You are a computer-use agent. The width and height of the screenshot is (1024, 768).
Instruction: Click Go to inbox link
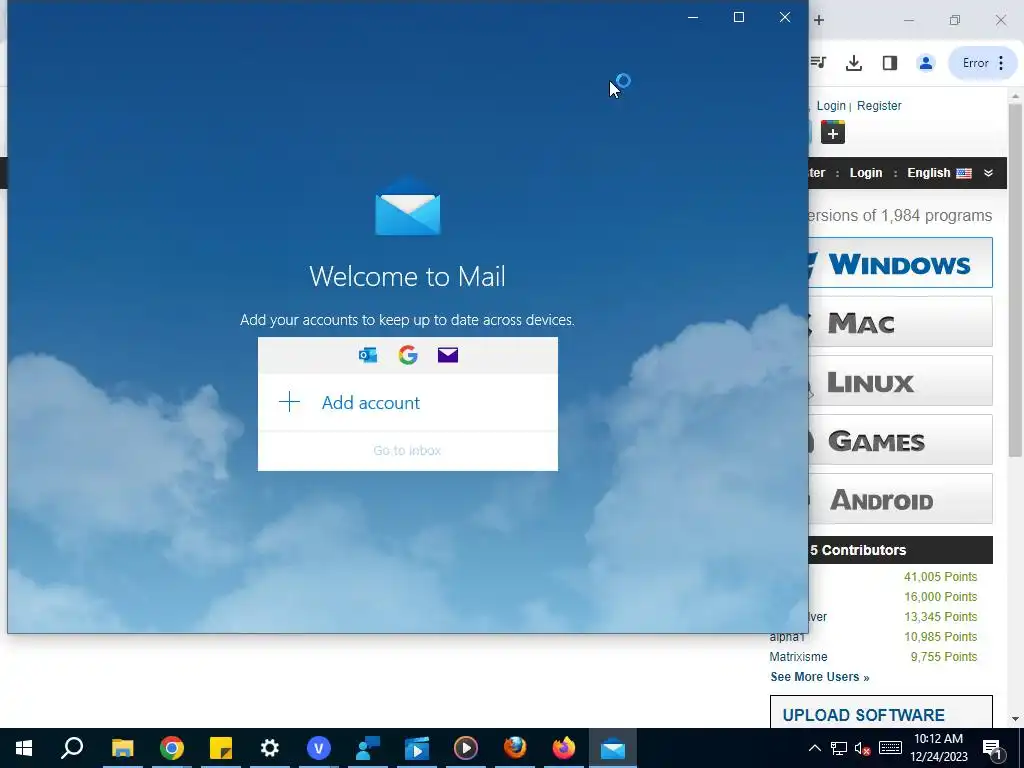click(407, 451)
